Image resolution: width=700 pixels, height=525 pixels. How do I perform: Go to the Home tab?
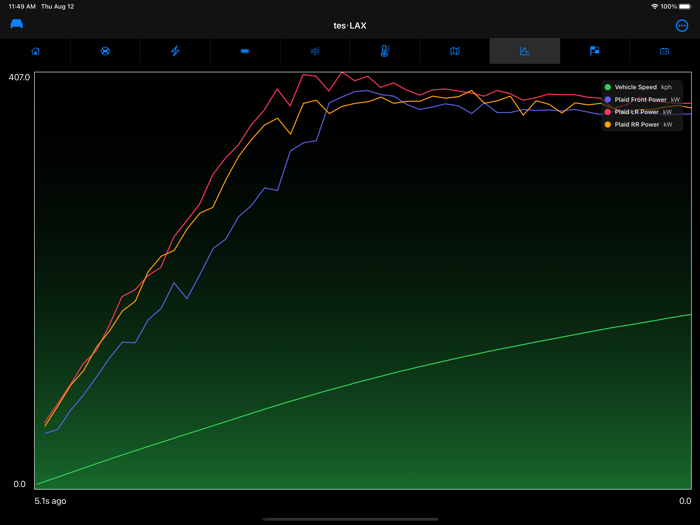pos(35,51)
